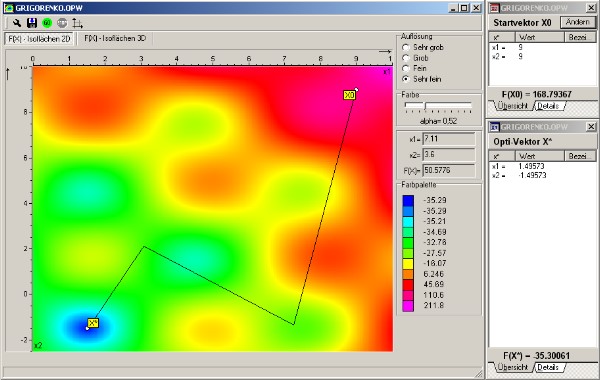Select the 'Fein' resolution option
Screen dimensions: 600x380
pyautogui.click(x=406, y=68)
